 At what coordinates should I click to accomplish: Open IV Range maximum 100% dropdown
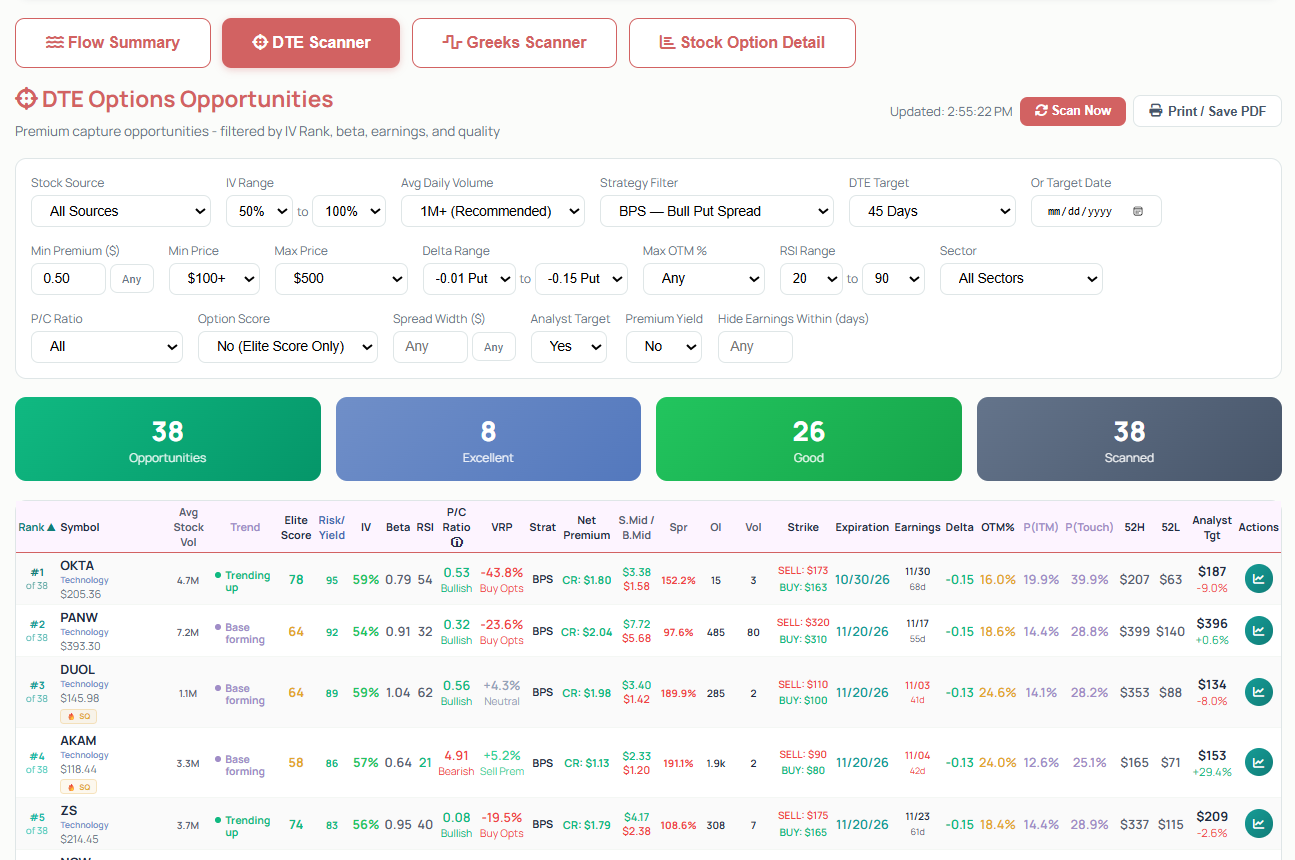349,211
